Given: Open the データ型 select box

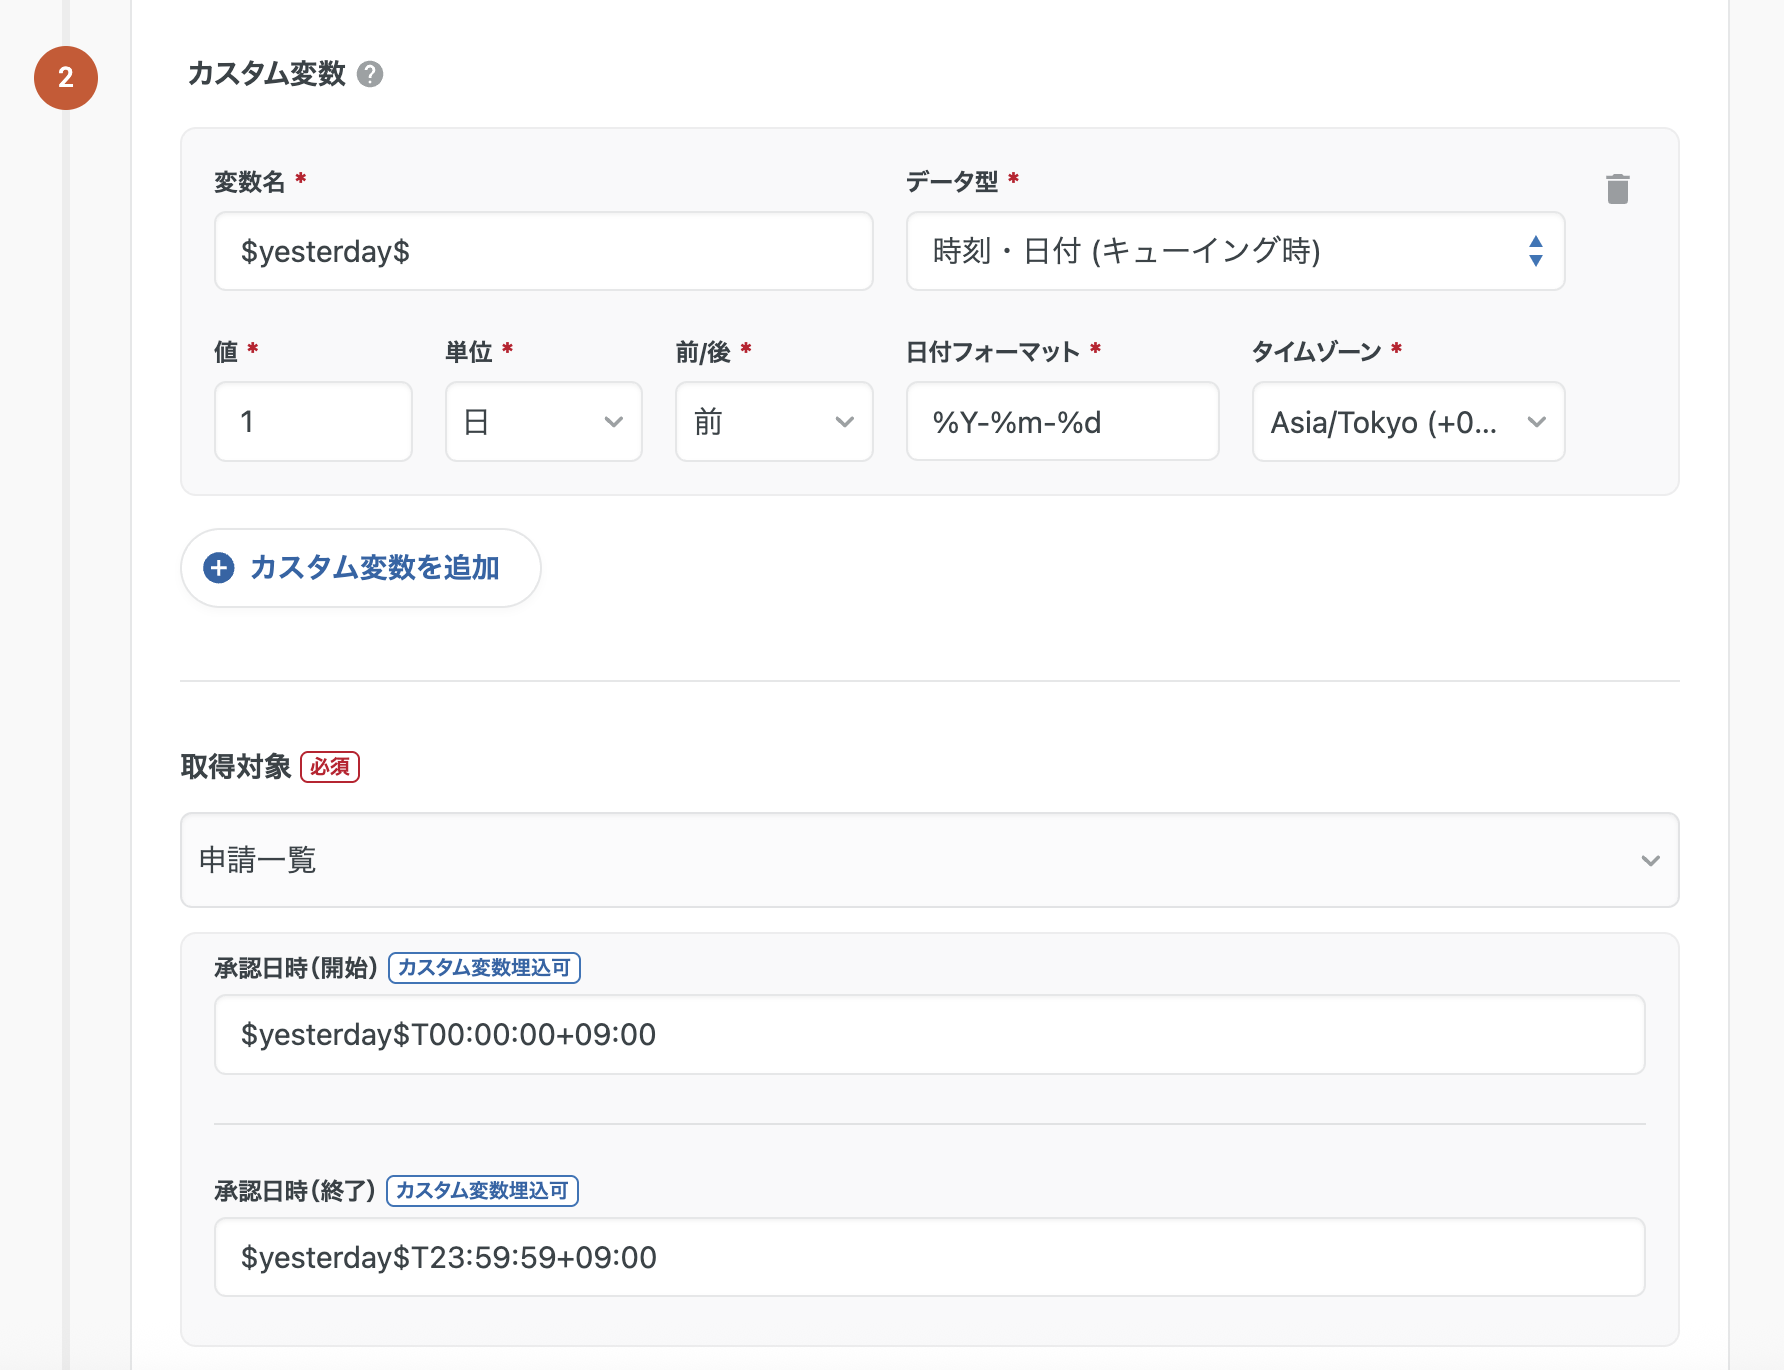Looking at the screenshot, I should tap(1234, 252).
